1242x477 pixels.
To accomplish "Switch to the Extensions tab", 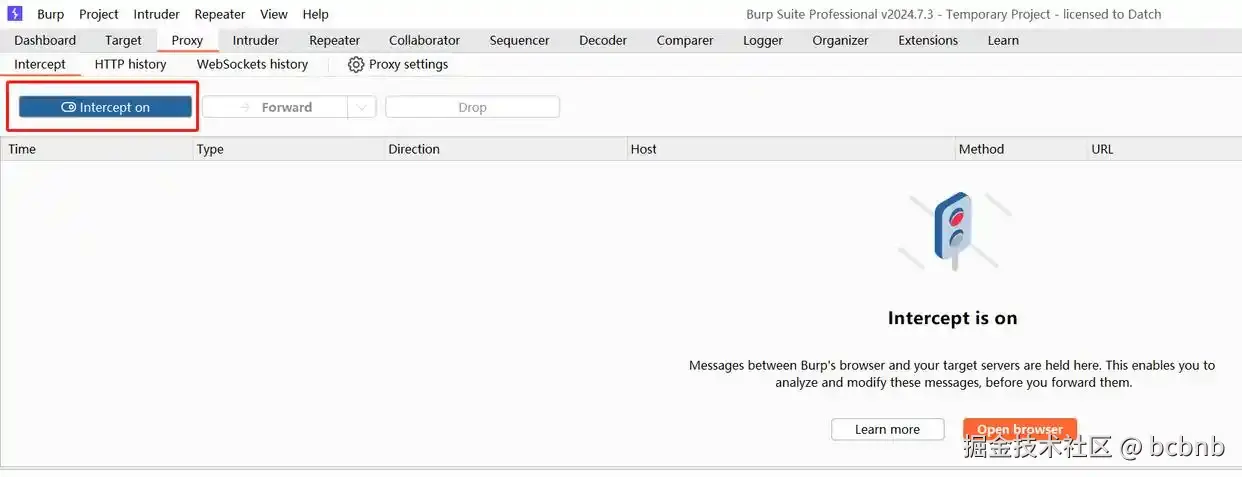I will point(928,40).
